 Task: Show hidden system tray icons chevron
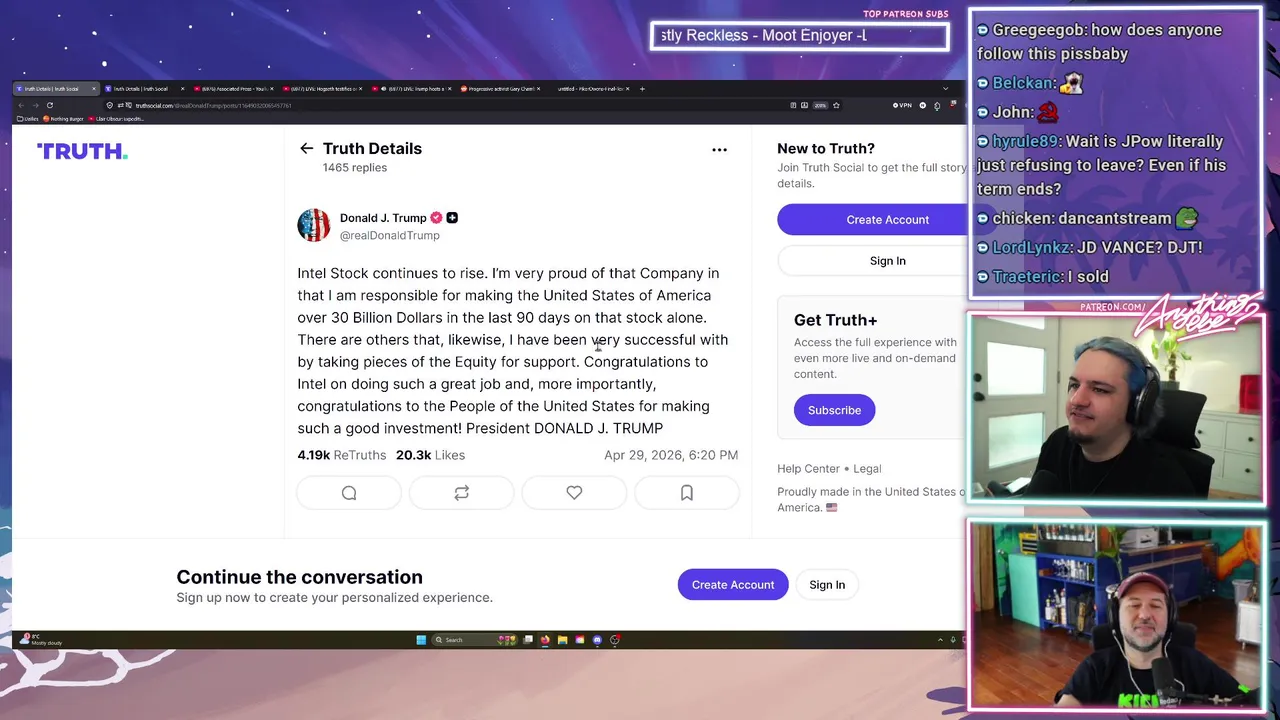click(940, 640)
